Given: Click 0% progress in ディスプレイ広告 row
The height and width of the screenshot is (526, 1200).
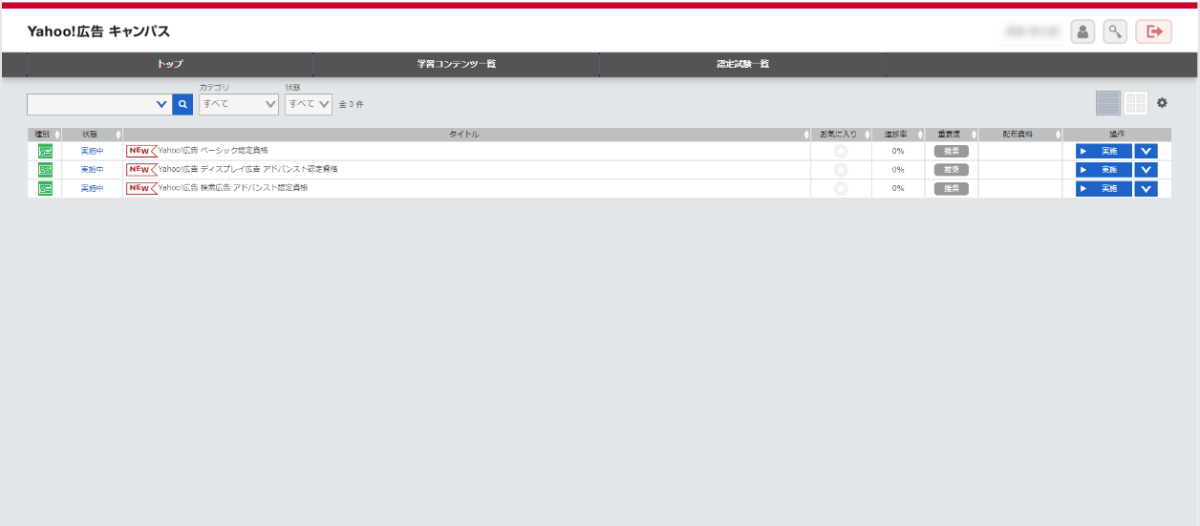Looking at the screenshot, I should pos(898,170).
